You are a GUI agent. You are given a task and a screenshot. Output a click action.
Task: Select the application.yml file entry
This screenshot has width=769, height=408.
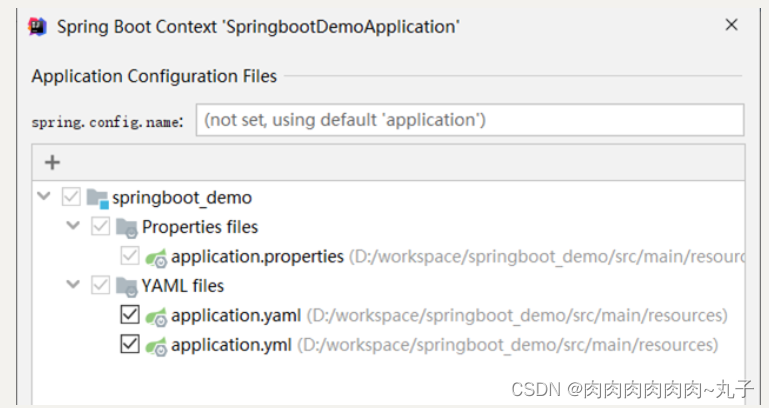click(x=231, y=345)
